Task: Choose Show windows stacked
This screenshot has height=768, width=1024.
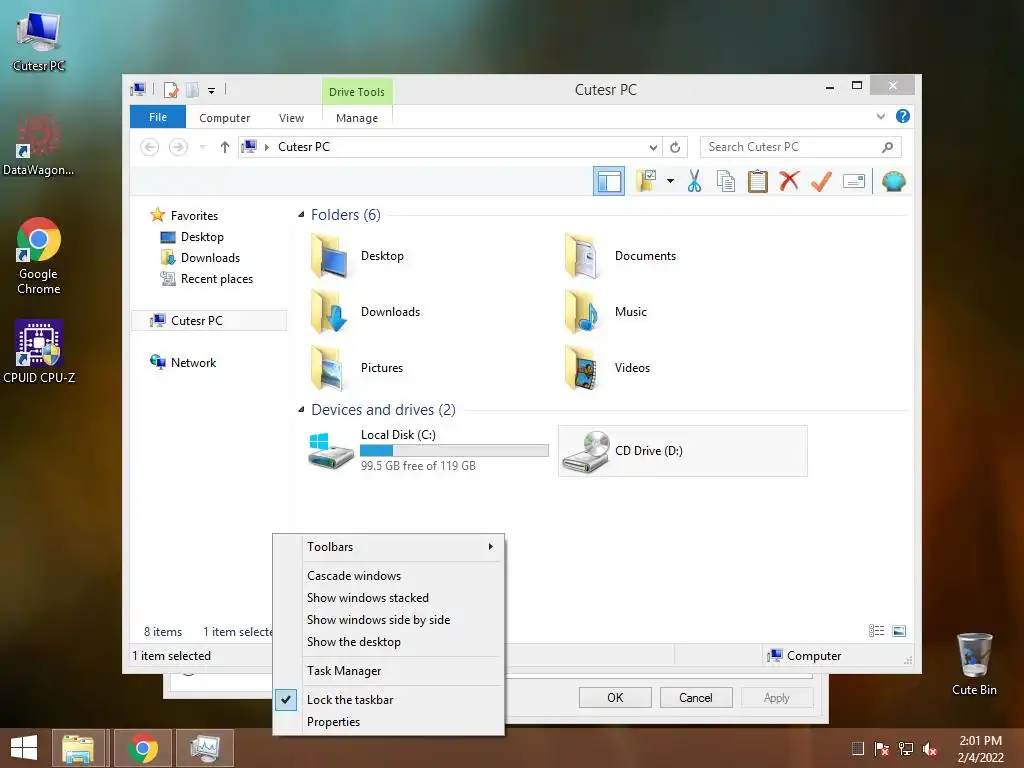Action: (389, 598)
